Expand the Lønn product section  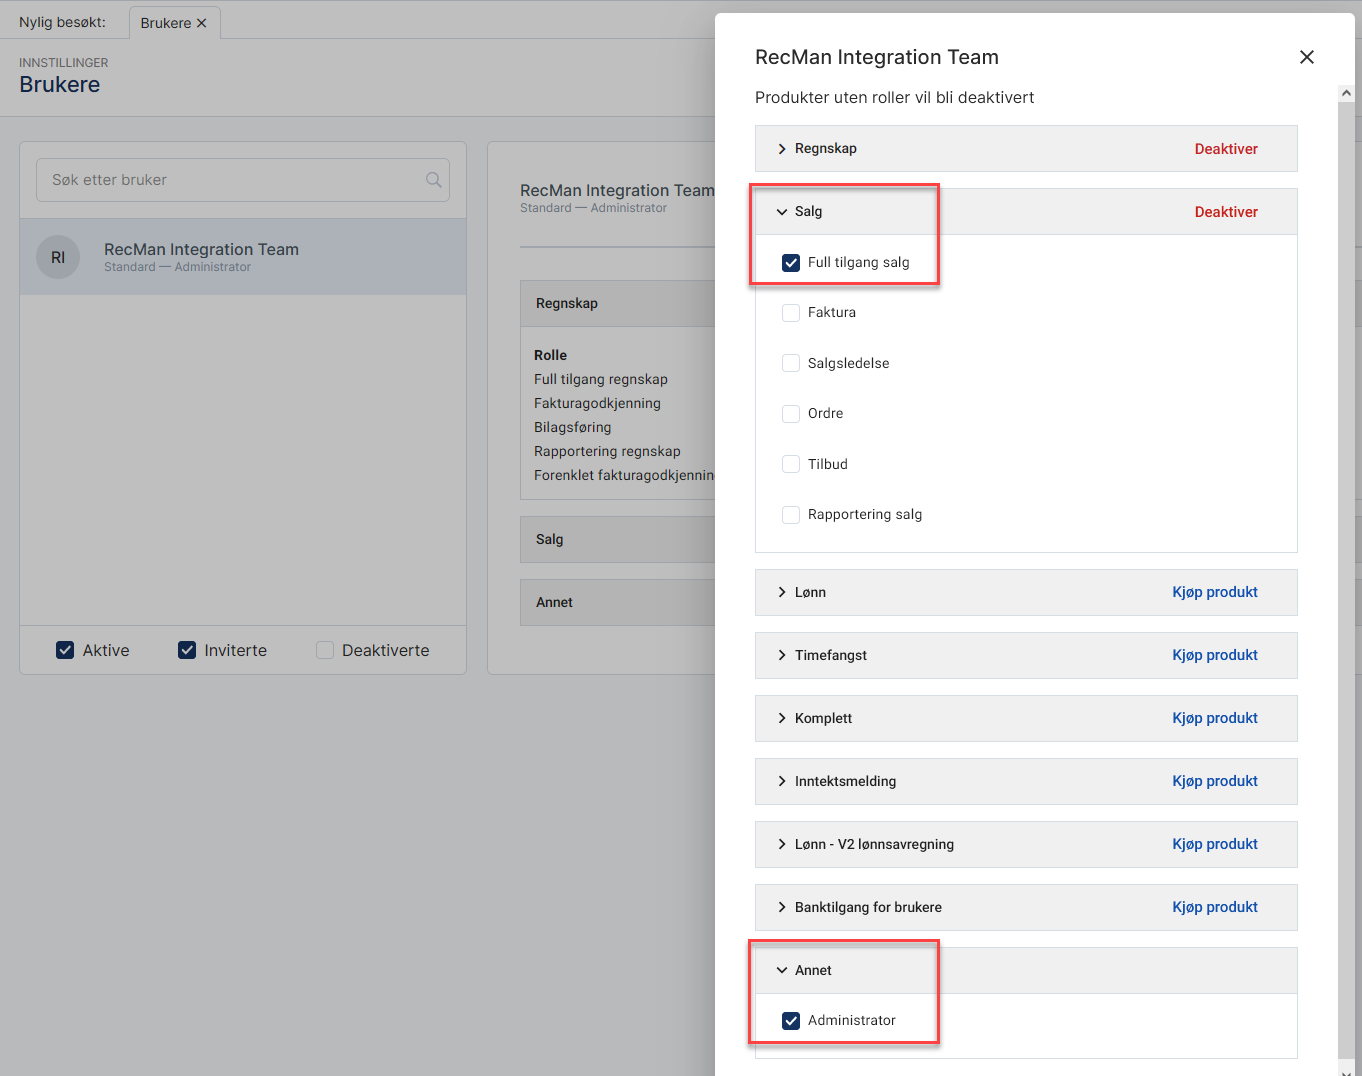(782, 592)
